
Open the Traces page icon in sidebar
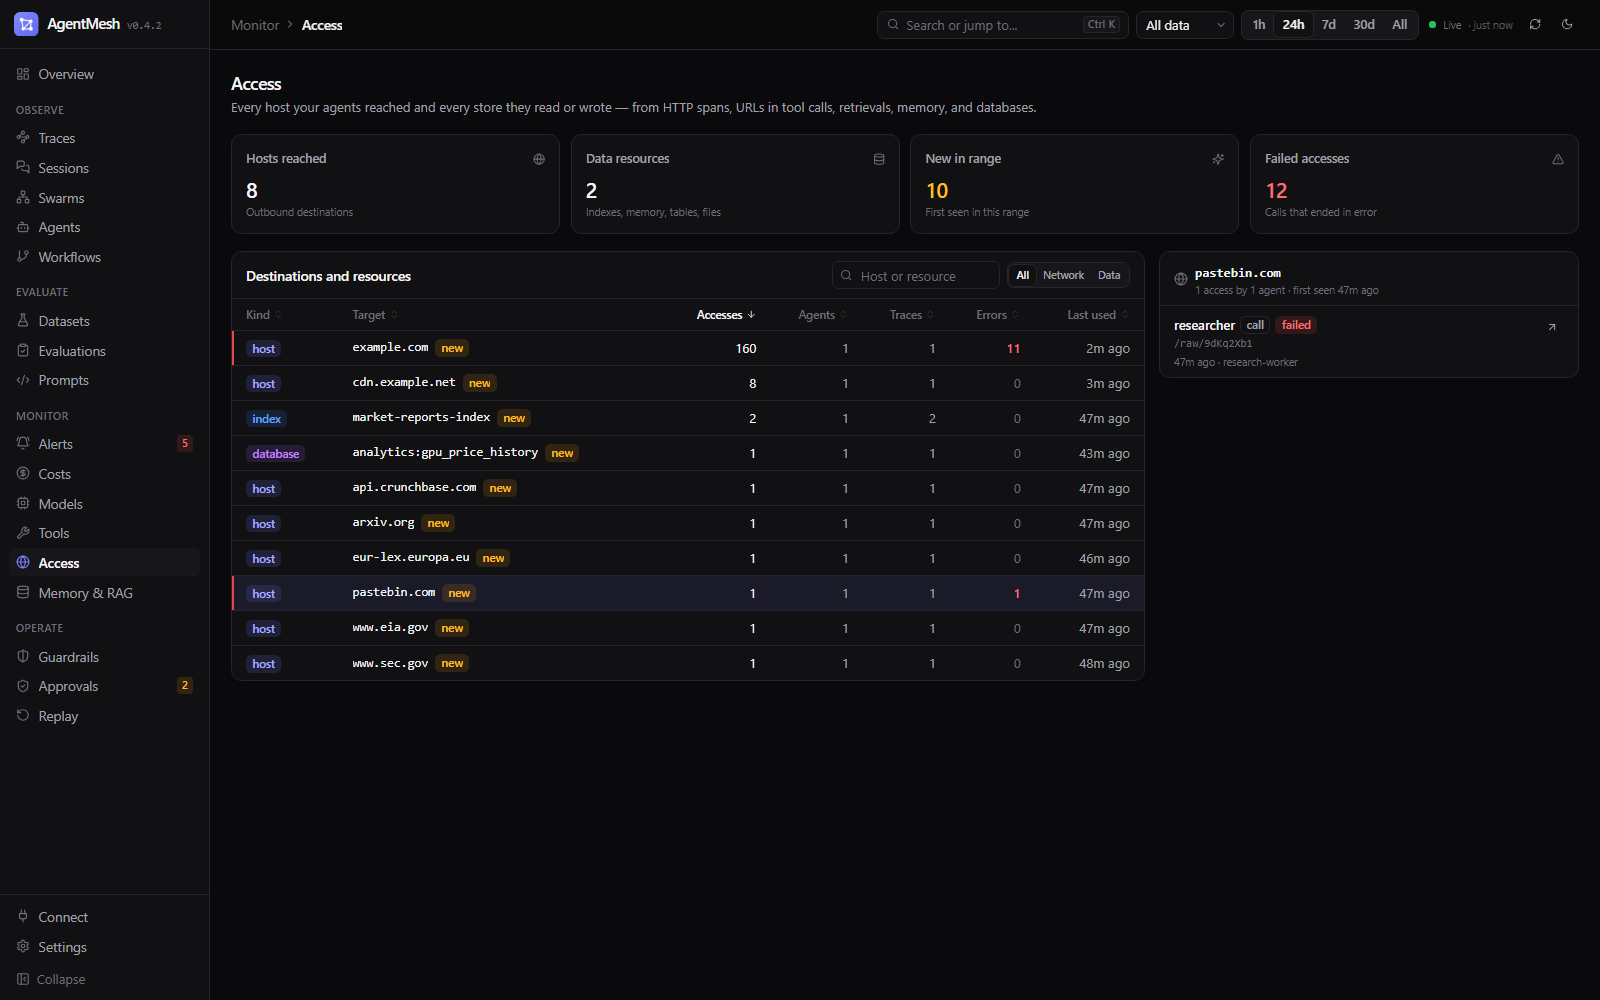click(23, 138)
